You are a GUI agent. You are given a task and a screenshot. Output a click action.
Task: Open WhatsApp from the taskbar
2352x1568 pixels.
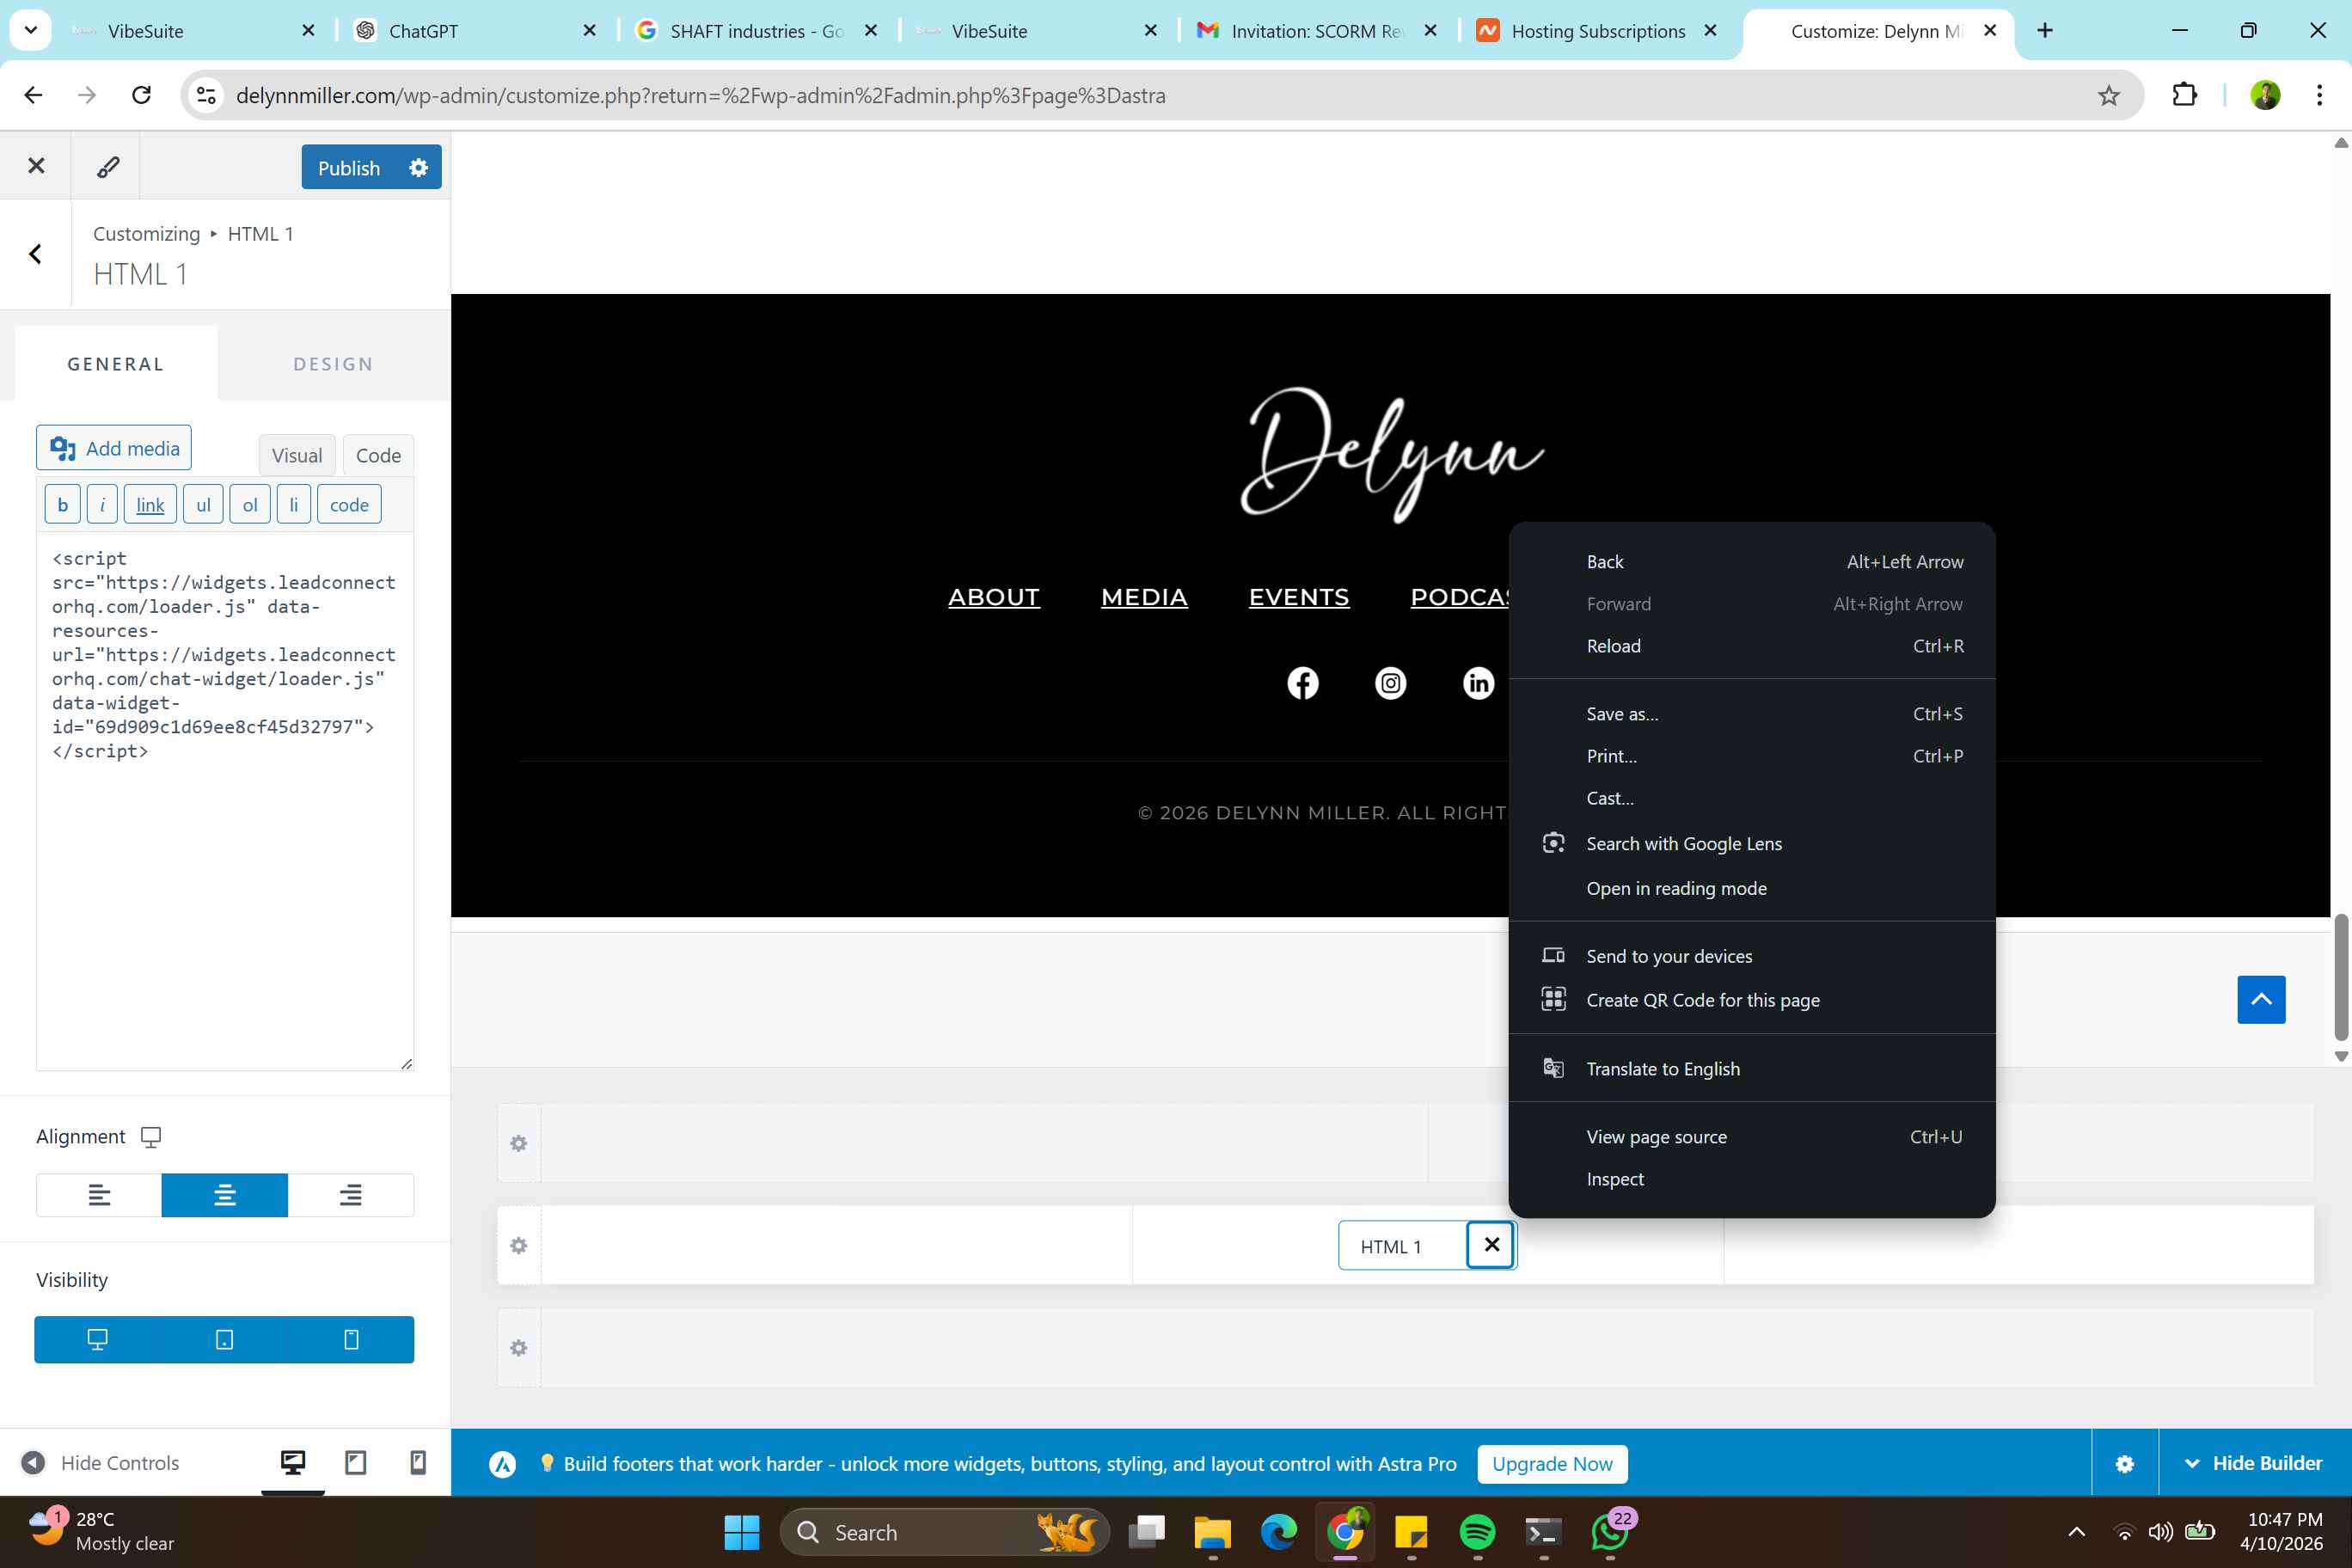coord(1610,1532)
